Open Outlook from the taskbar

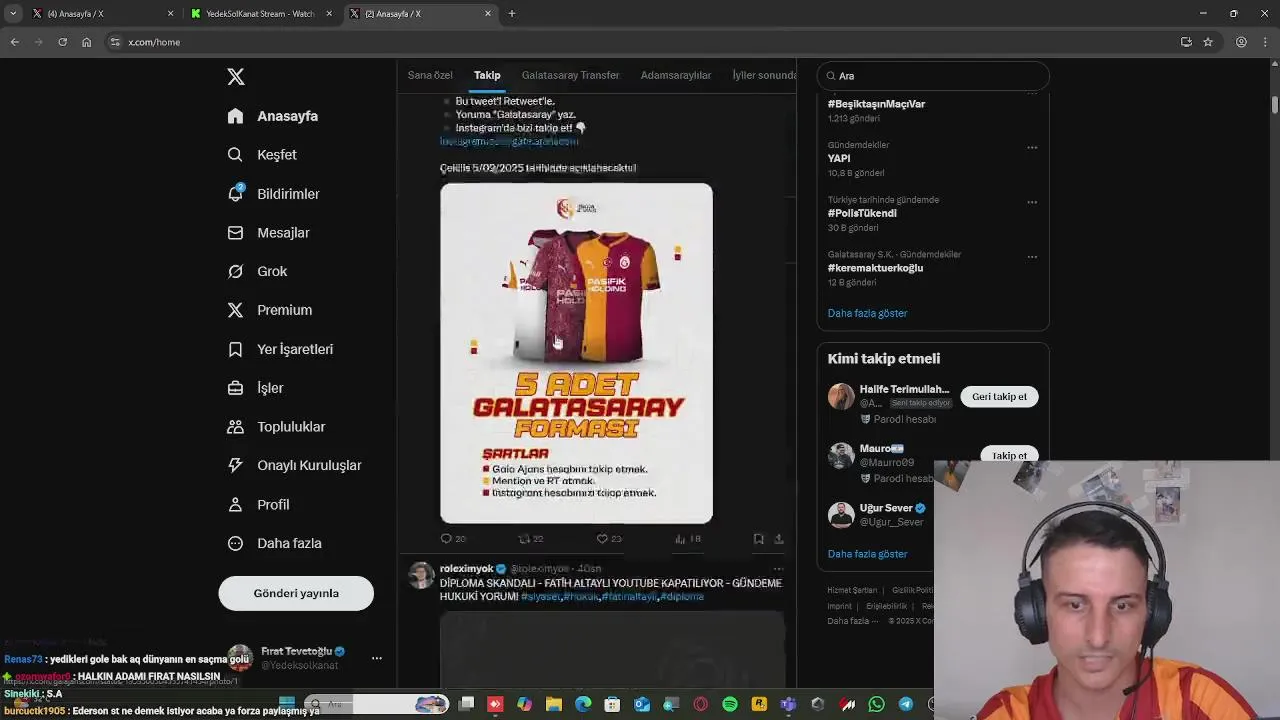(x=642, y=705)
